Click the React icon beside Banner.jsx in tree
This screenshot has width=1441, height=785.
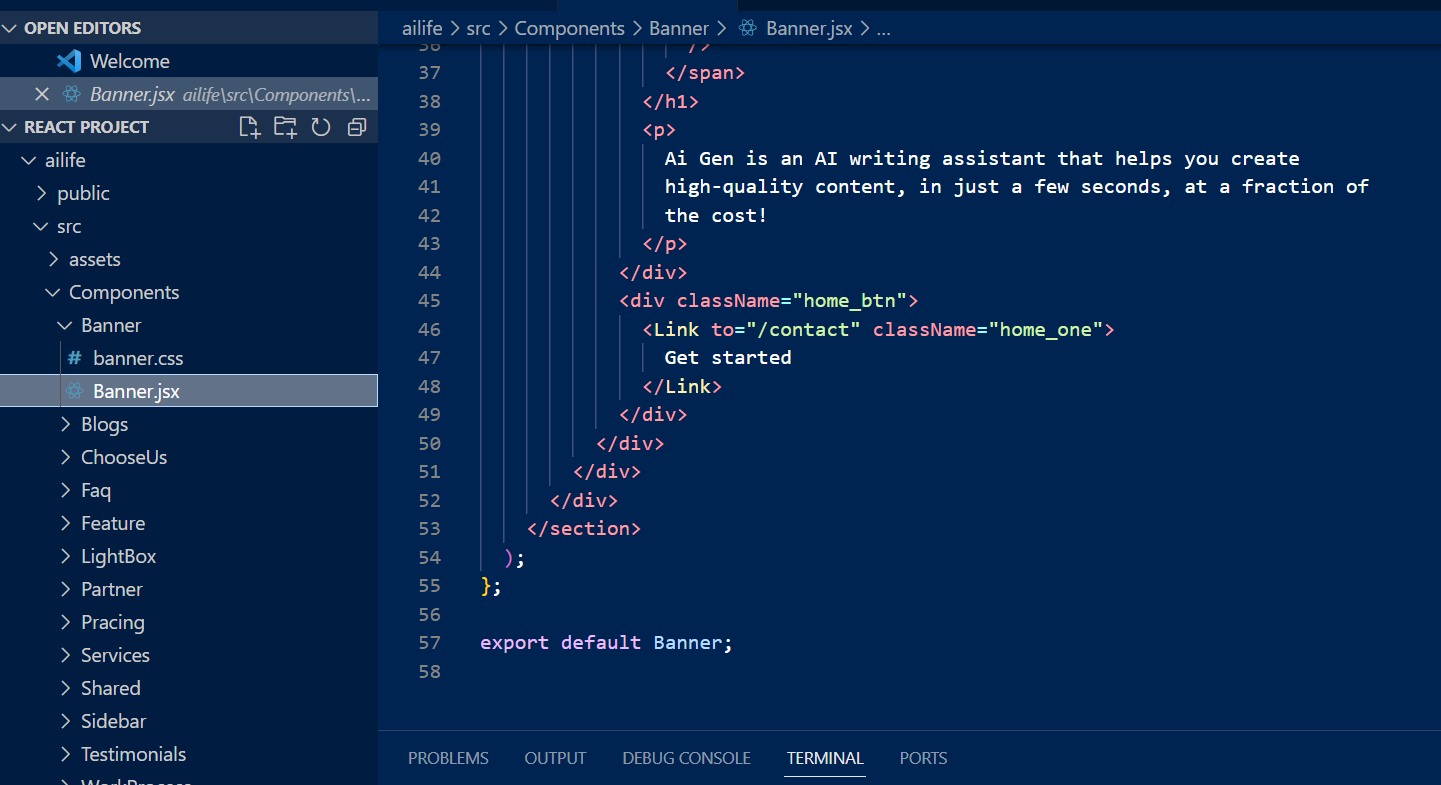click(73, 391)
